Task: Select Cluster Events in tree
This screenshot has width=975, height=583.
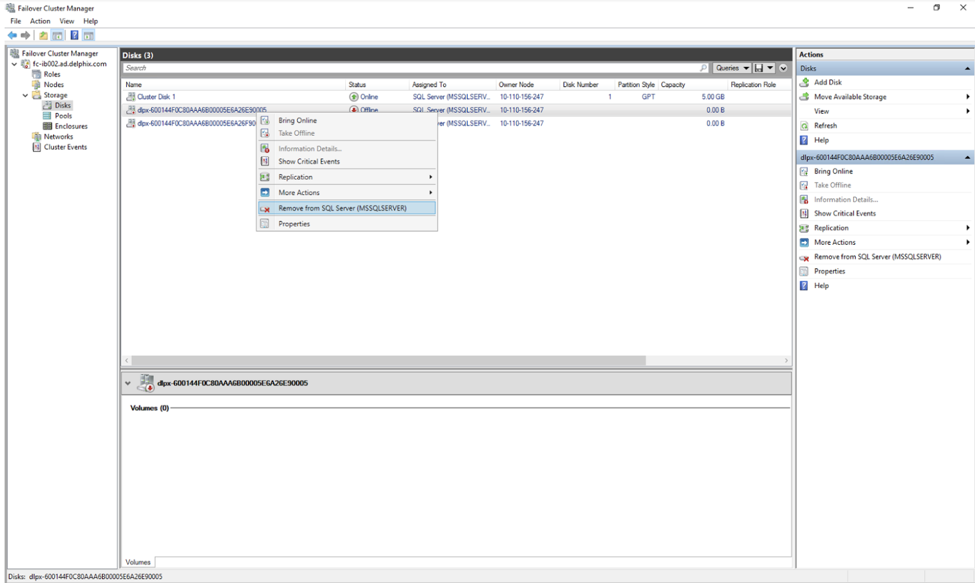Action: coord(65,147)
